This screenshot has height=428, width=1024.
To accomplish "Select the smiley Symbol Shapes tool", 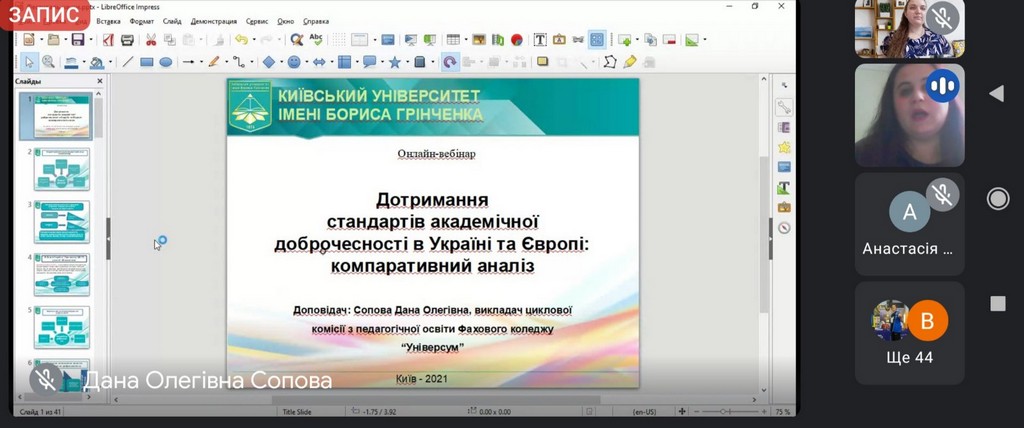I will pyautogui.click(x=294, y=62).
